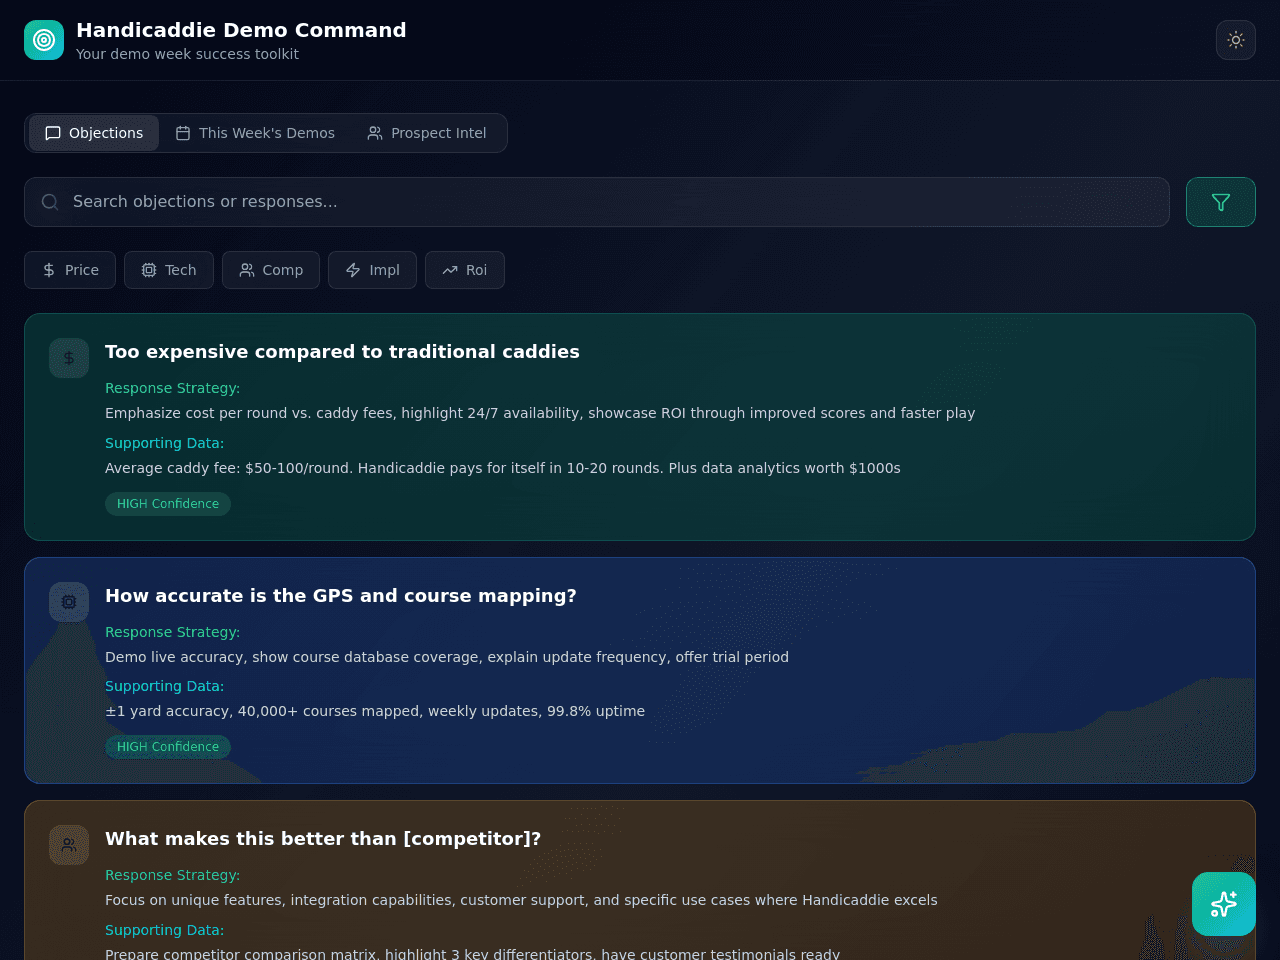Toggle the light/dark theme sun button
1280x960 pixels.
point(1236,40)
